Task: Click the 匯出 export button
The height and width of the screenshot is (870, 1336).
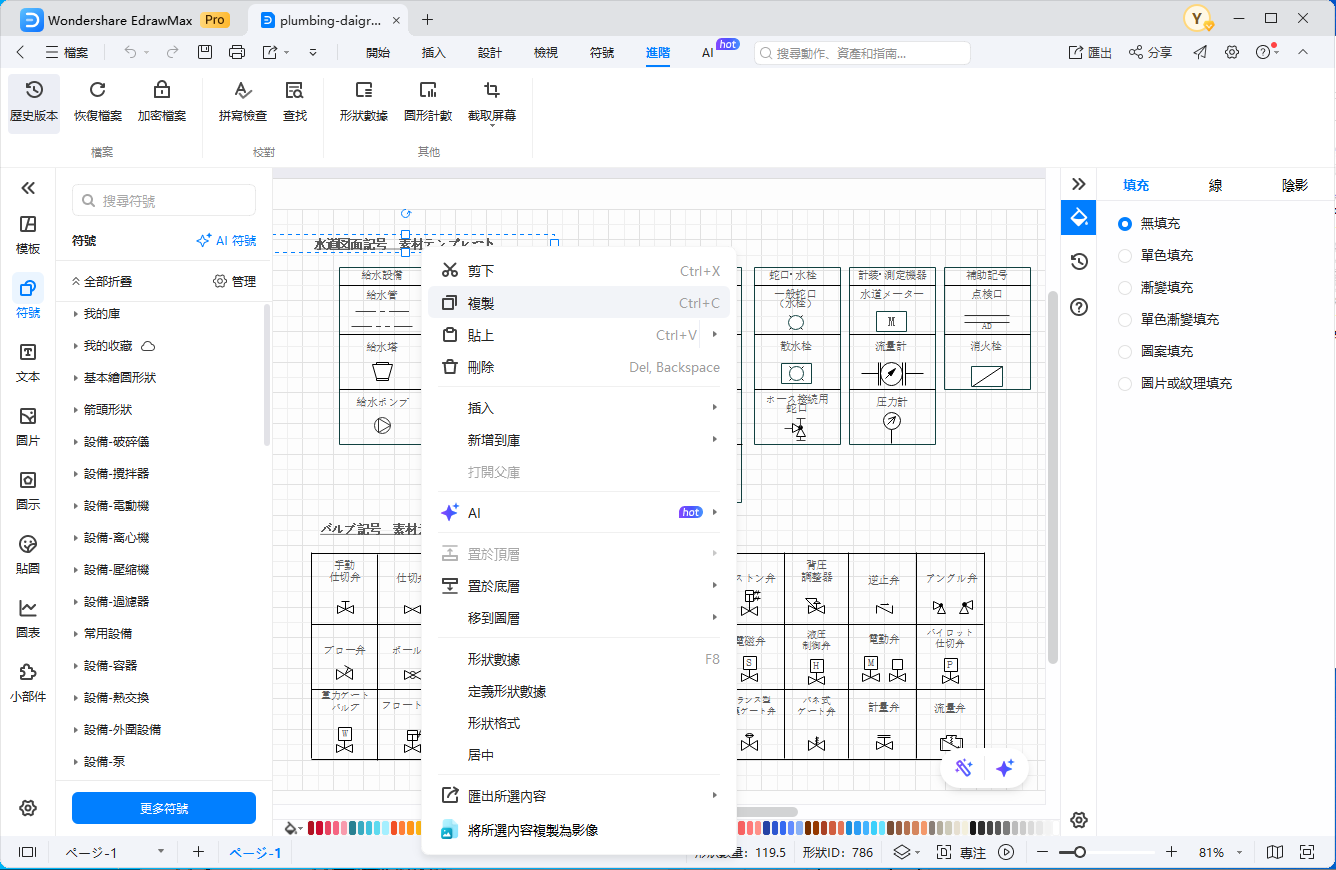Action: 1090,53
